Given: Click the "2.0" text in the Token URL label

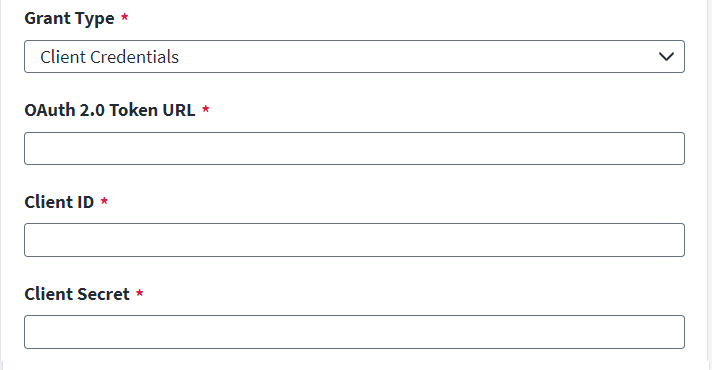Looking at the screenshot, I should 92,110.
